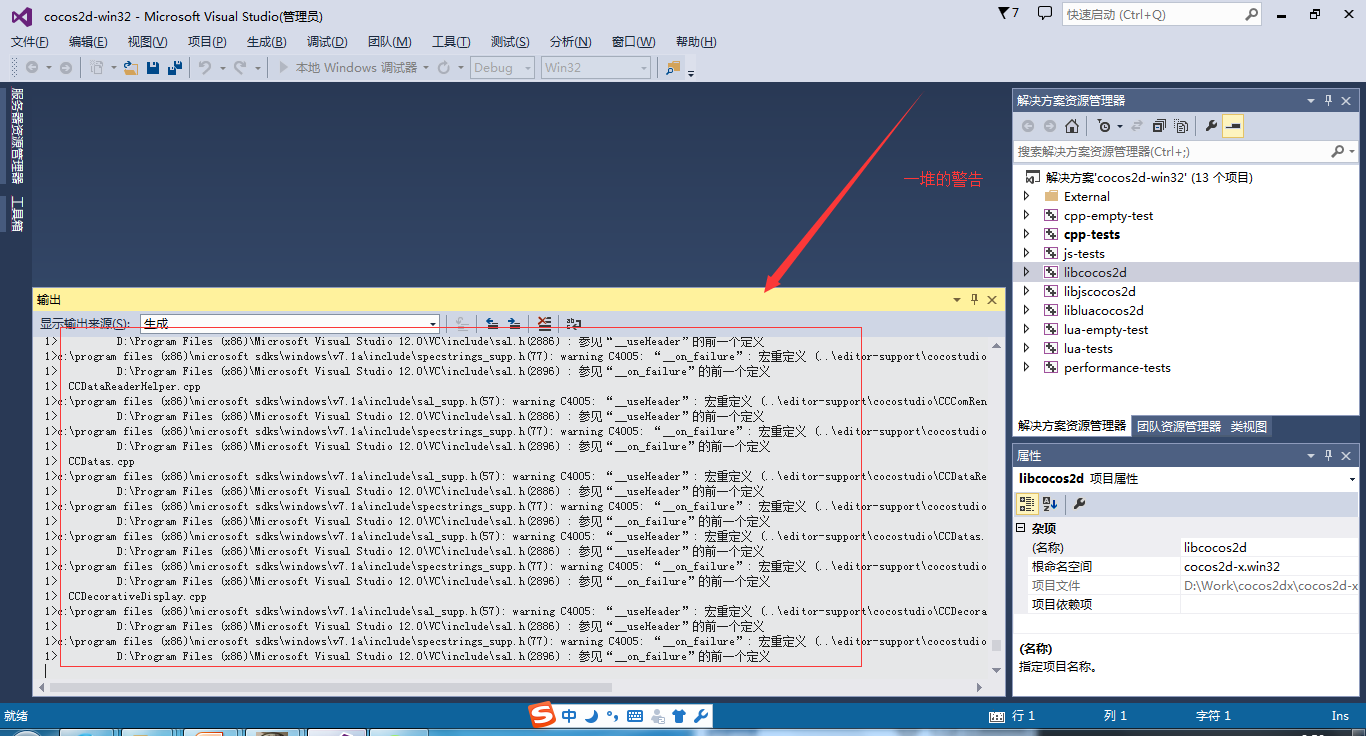Open the 工具箱 side tab
Viewport: 1366px width, 736px height.
coord(17,212)
